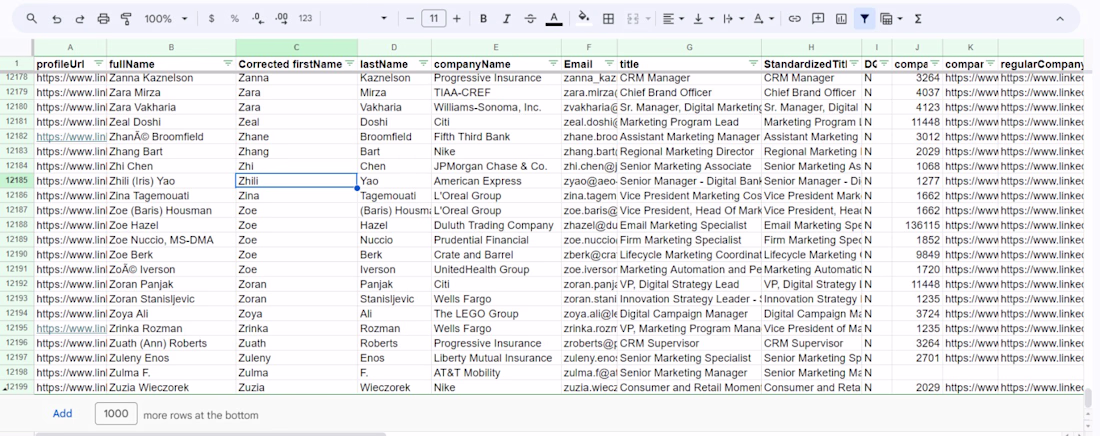The height and width of the screenshot is (436, 1100).
Task: Open filter menu for lastName column
Action: (x=423, y=64)
